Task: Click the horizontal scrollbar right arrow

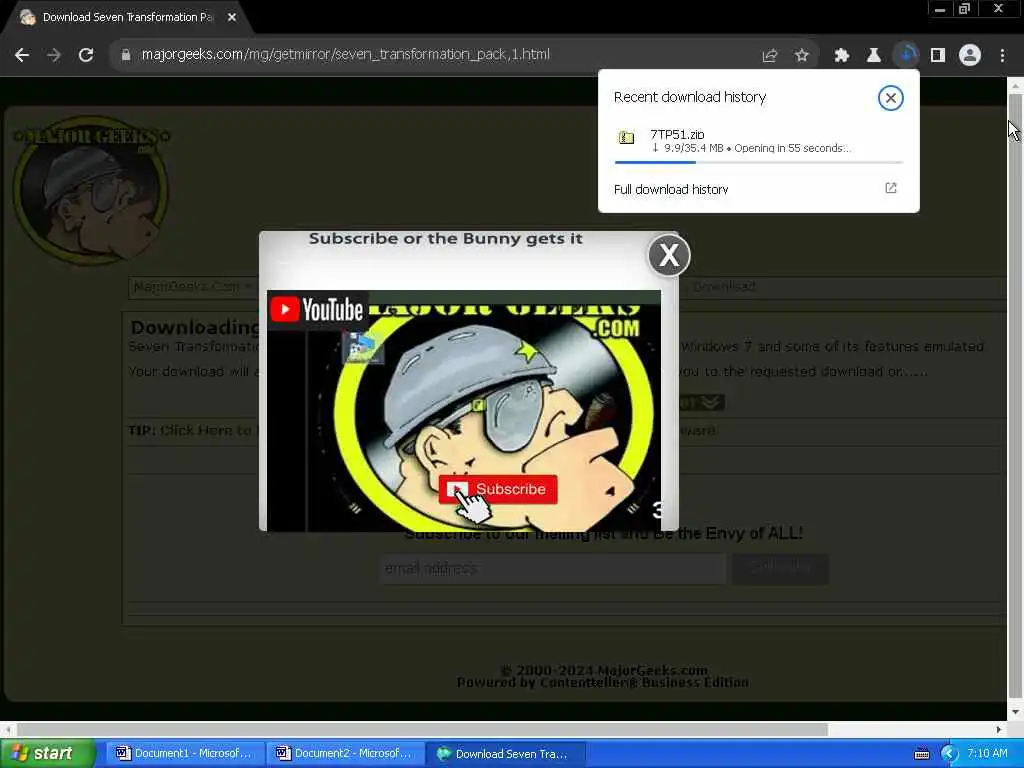Action: (999, 729)
